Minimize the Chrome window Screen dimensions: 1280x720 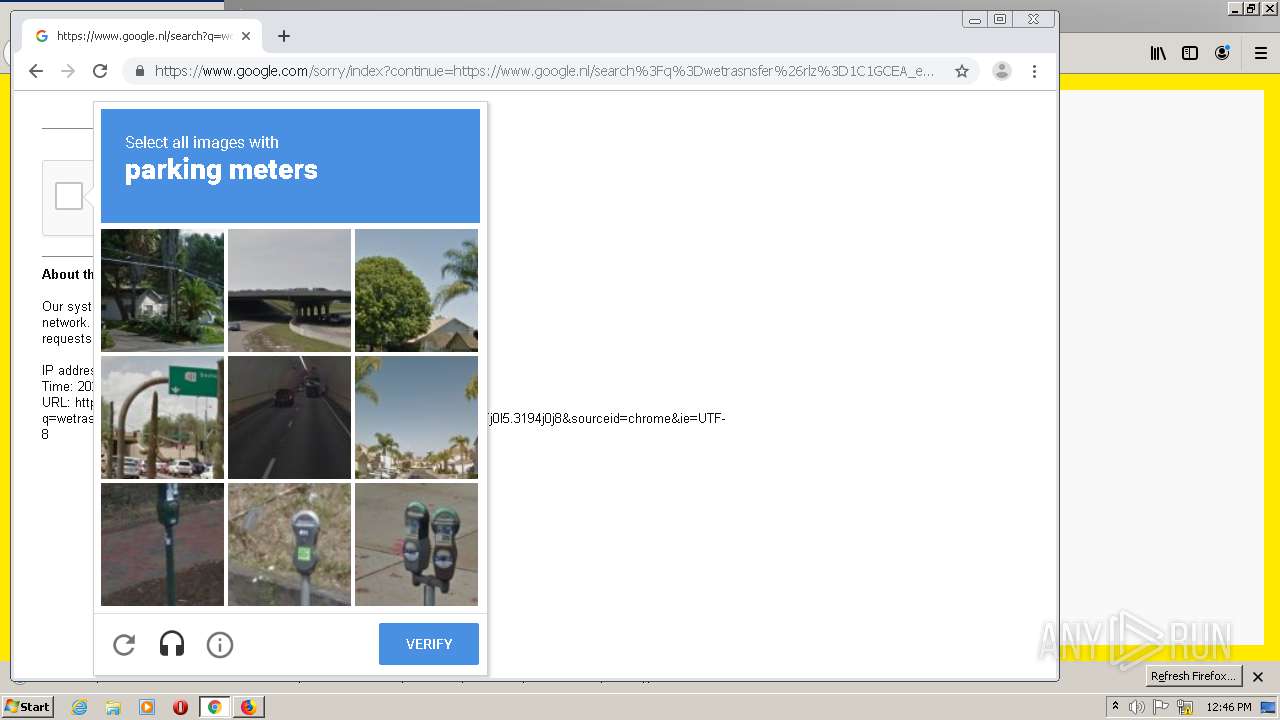click(x=975, y=19)
